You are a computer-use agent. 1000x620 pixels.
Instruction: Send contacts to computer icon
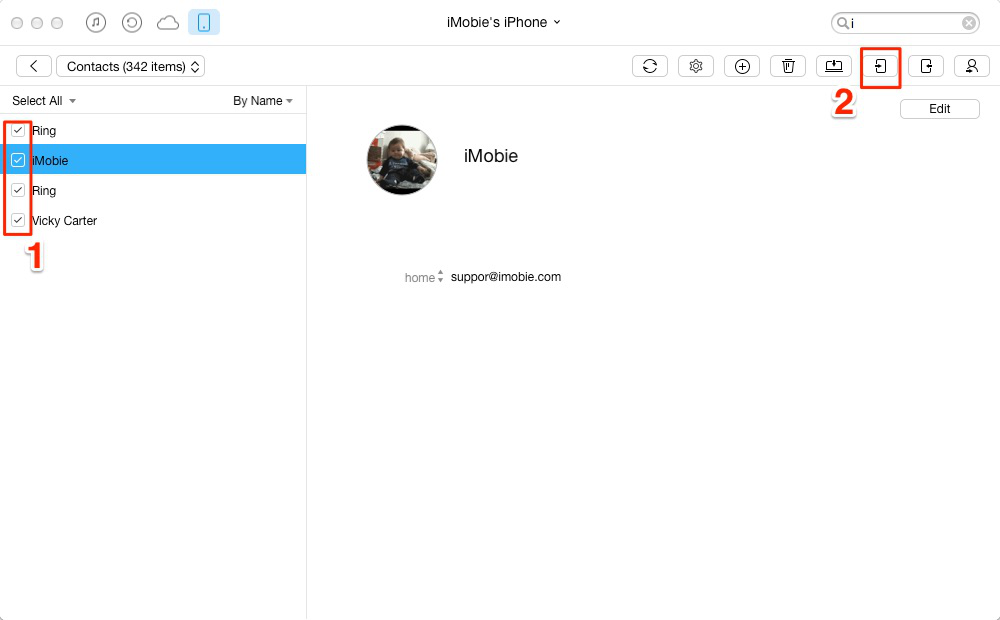(834, 66)
